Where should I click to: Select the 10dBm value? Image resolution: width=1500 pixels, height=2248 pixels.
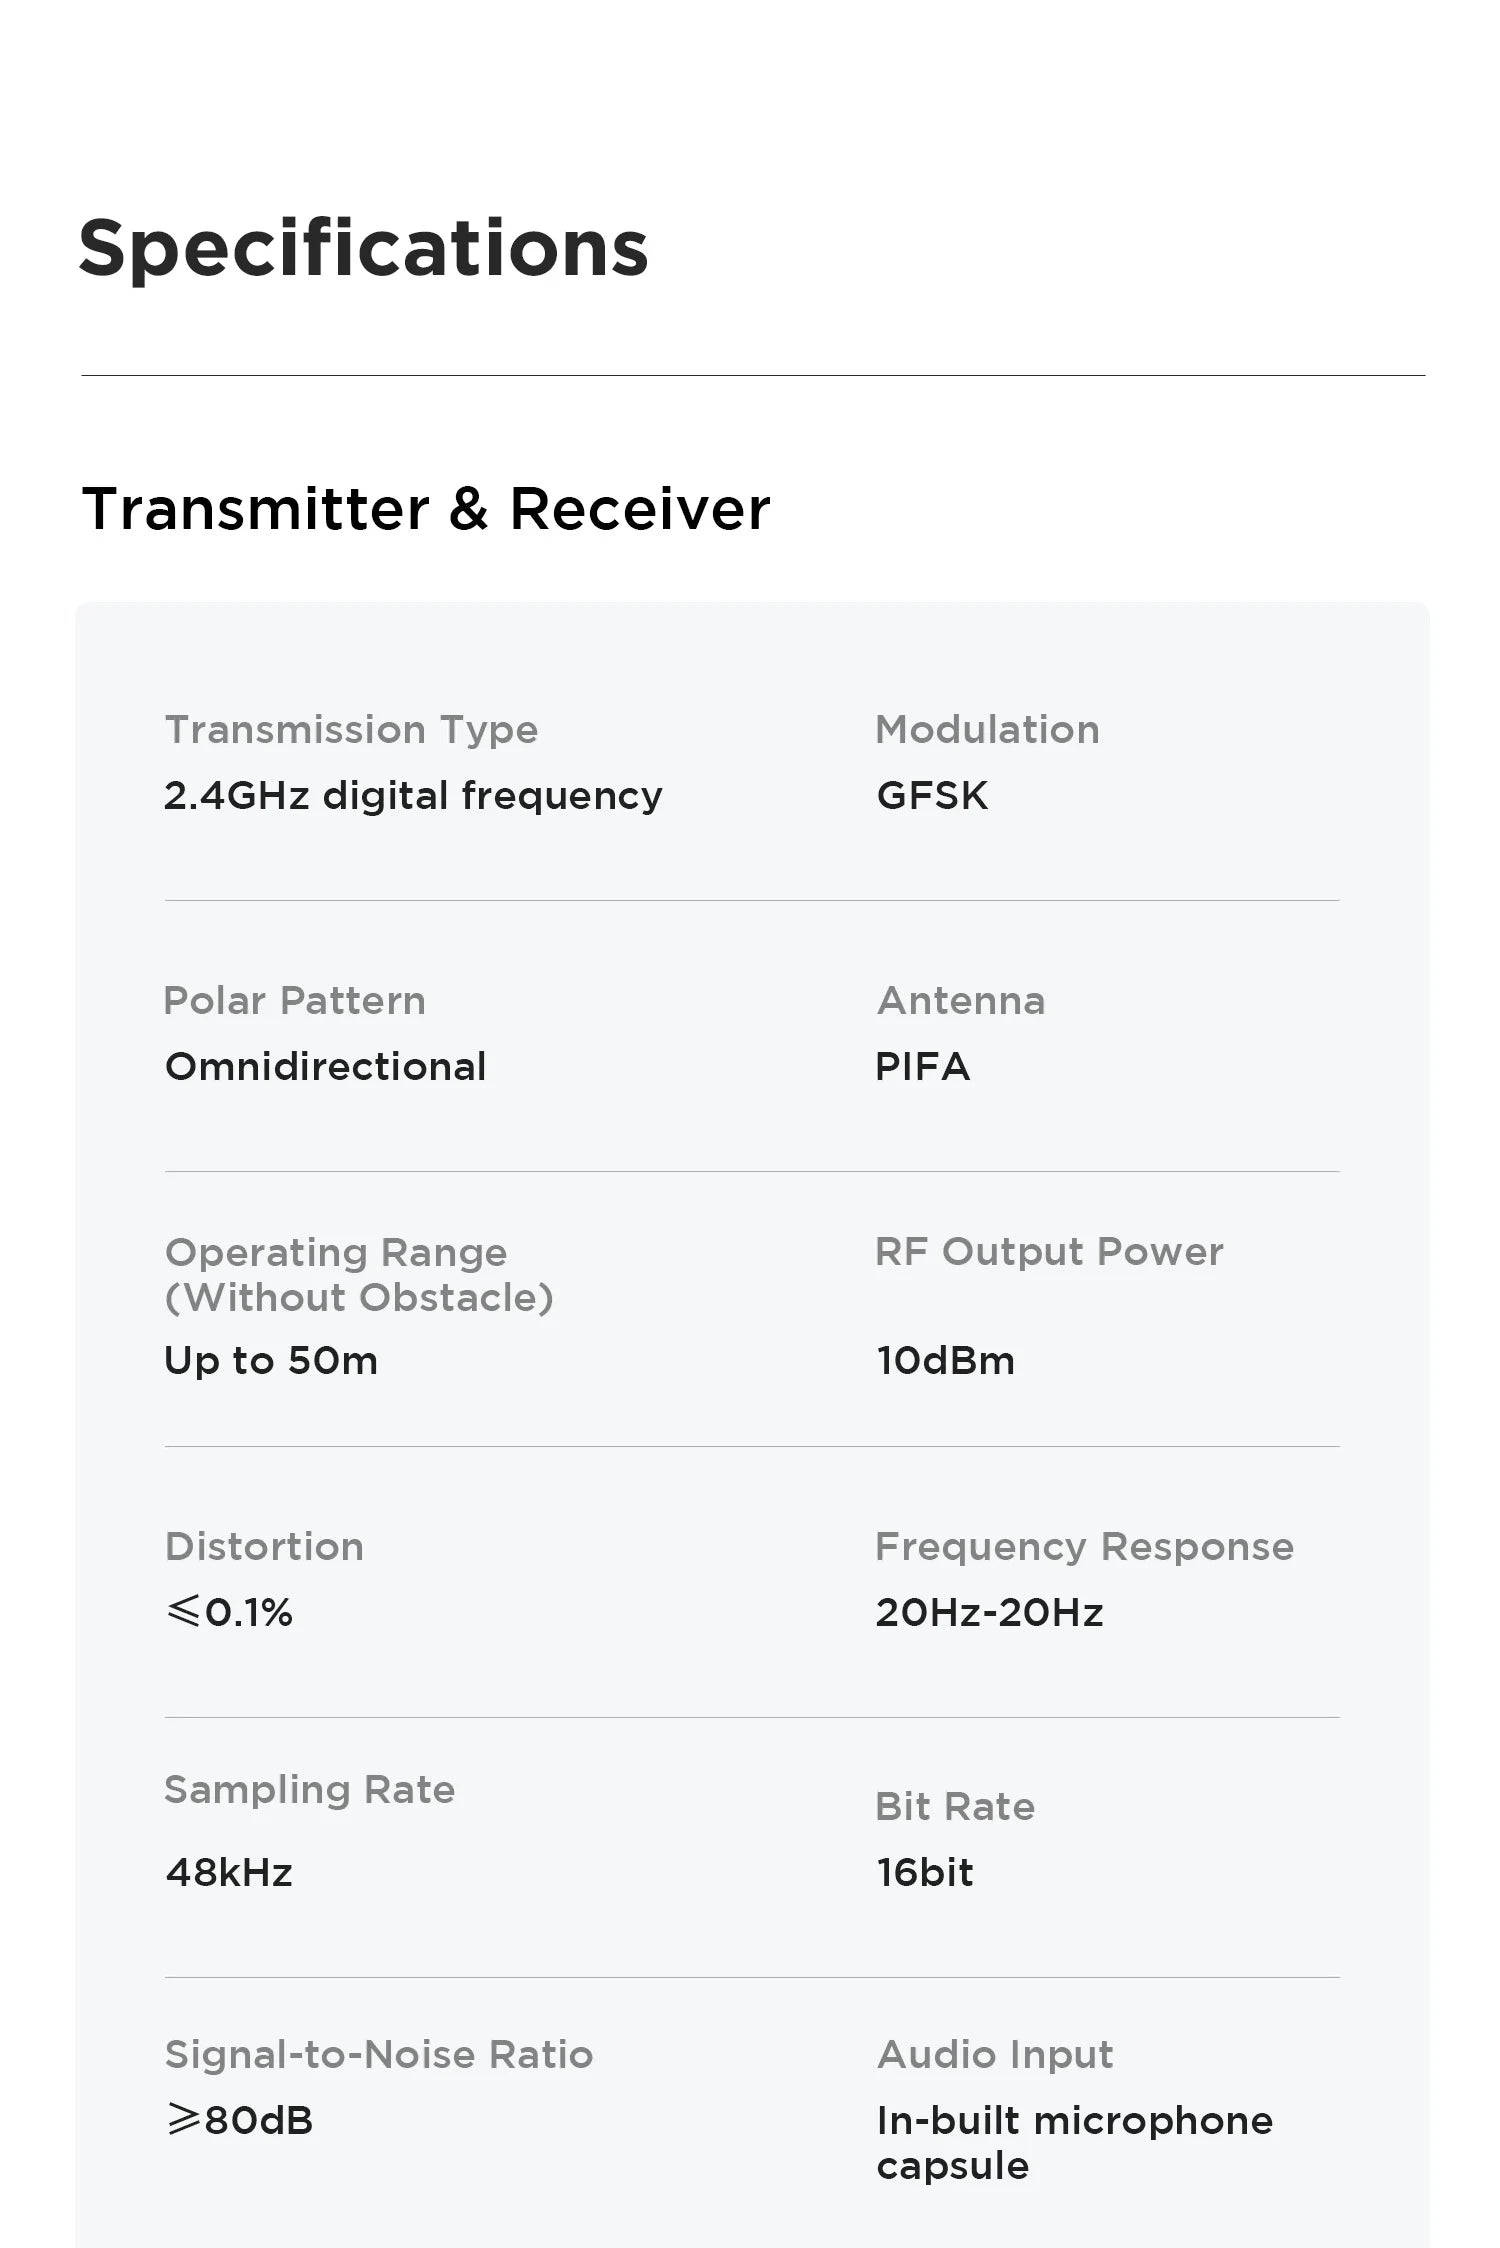(946, 1361)
